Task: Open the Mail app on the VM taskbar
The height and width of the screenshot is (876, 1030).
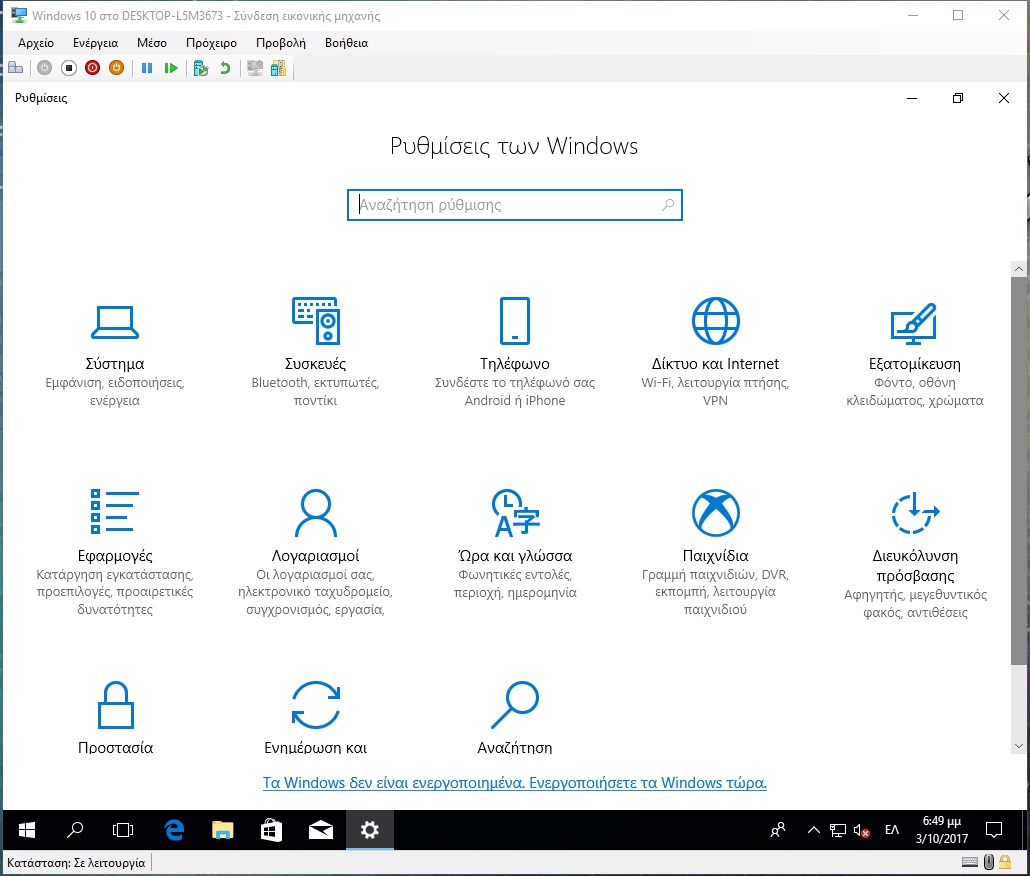Action: point(321,830)
